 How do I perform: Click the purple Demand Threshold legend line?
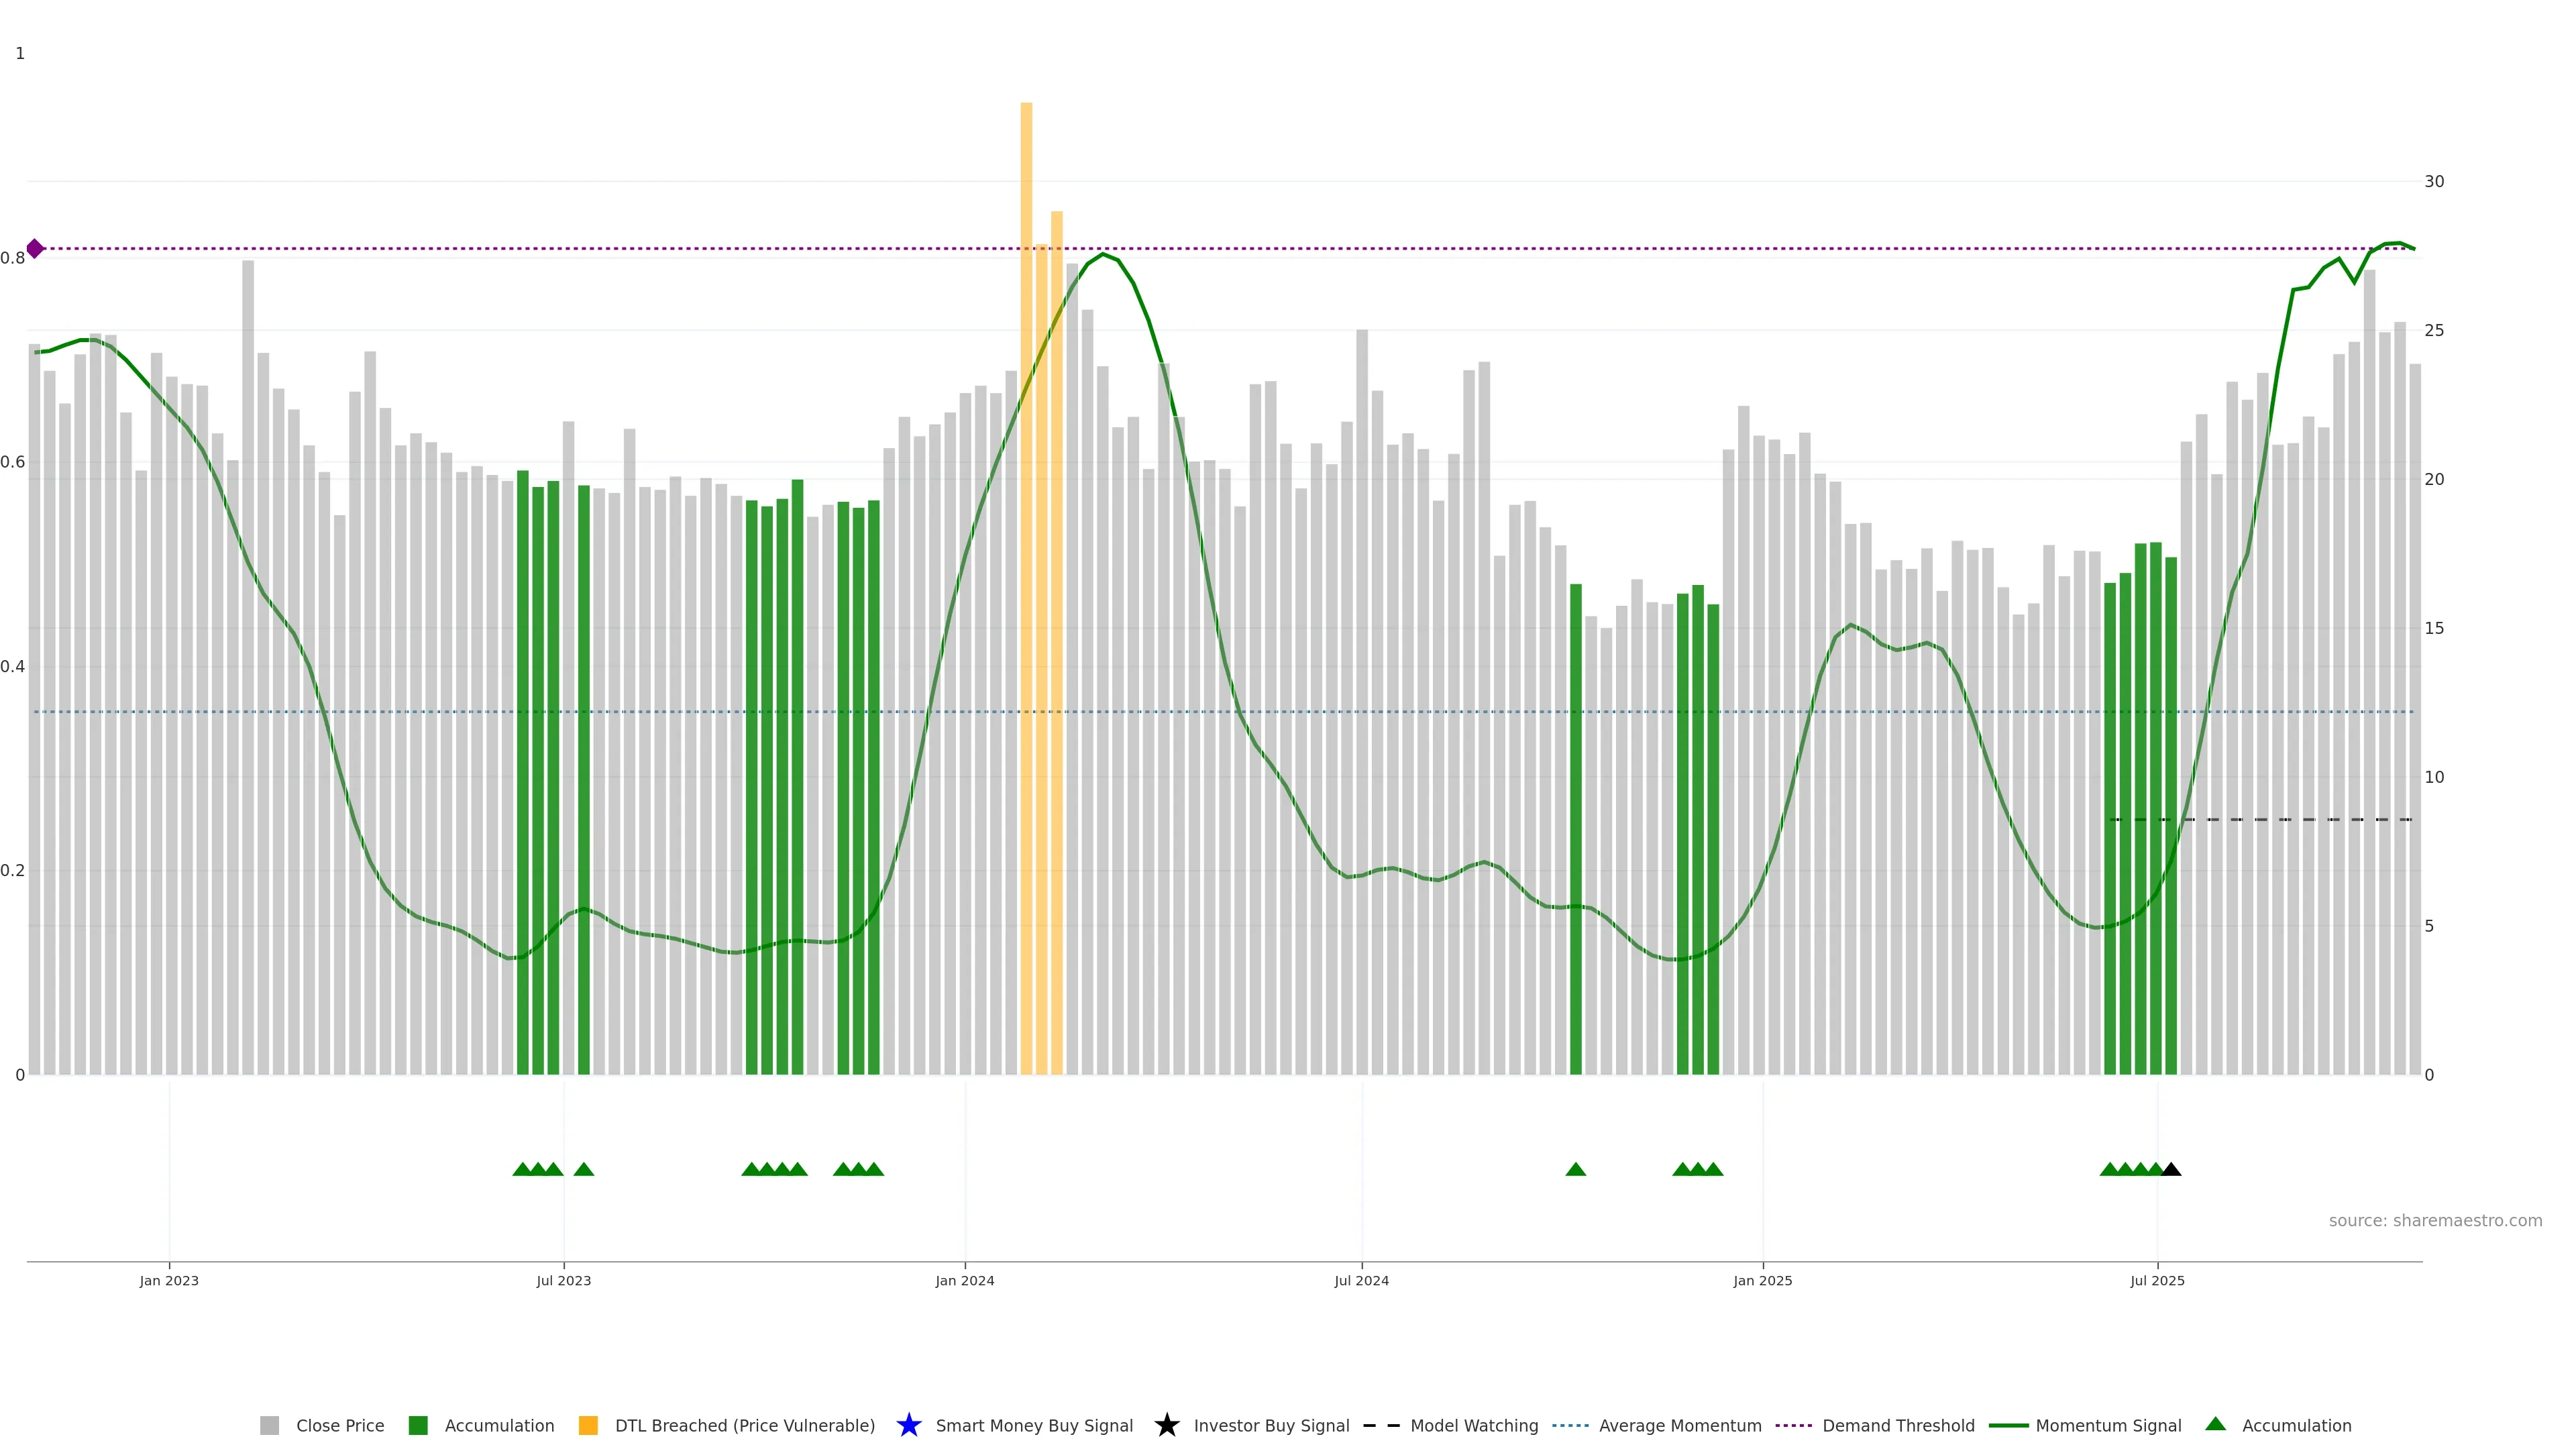pyautogui.click(x=1793, y=1425)
